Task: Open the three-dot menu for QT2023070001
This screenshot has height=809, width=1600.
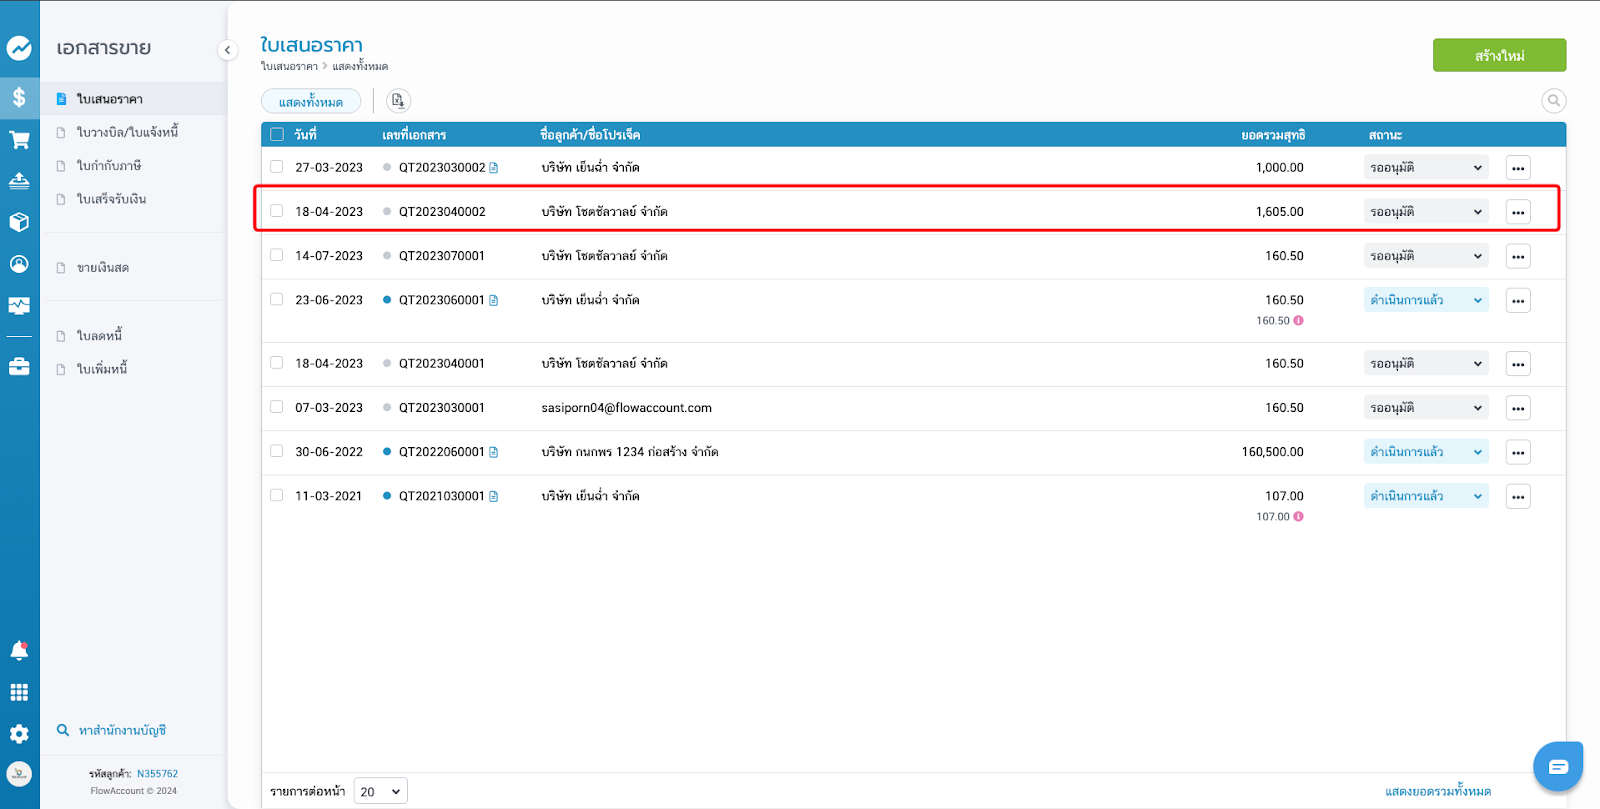Action: coord(1517,256)
